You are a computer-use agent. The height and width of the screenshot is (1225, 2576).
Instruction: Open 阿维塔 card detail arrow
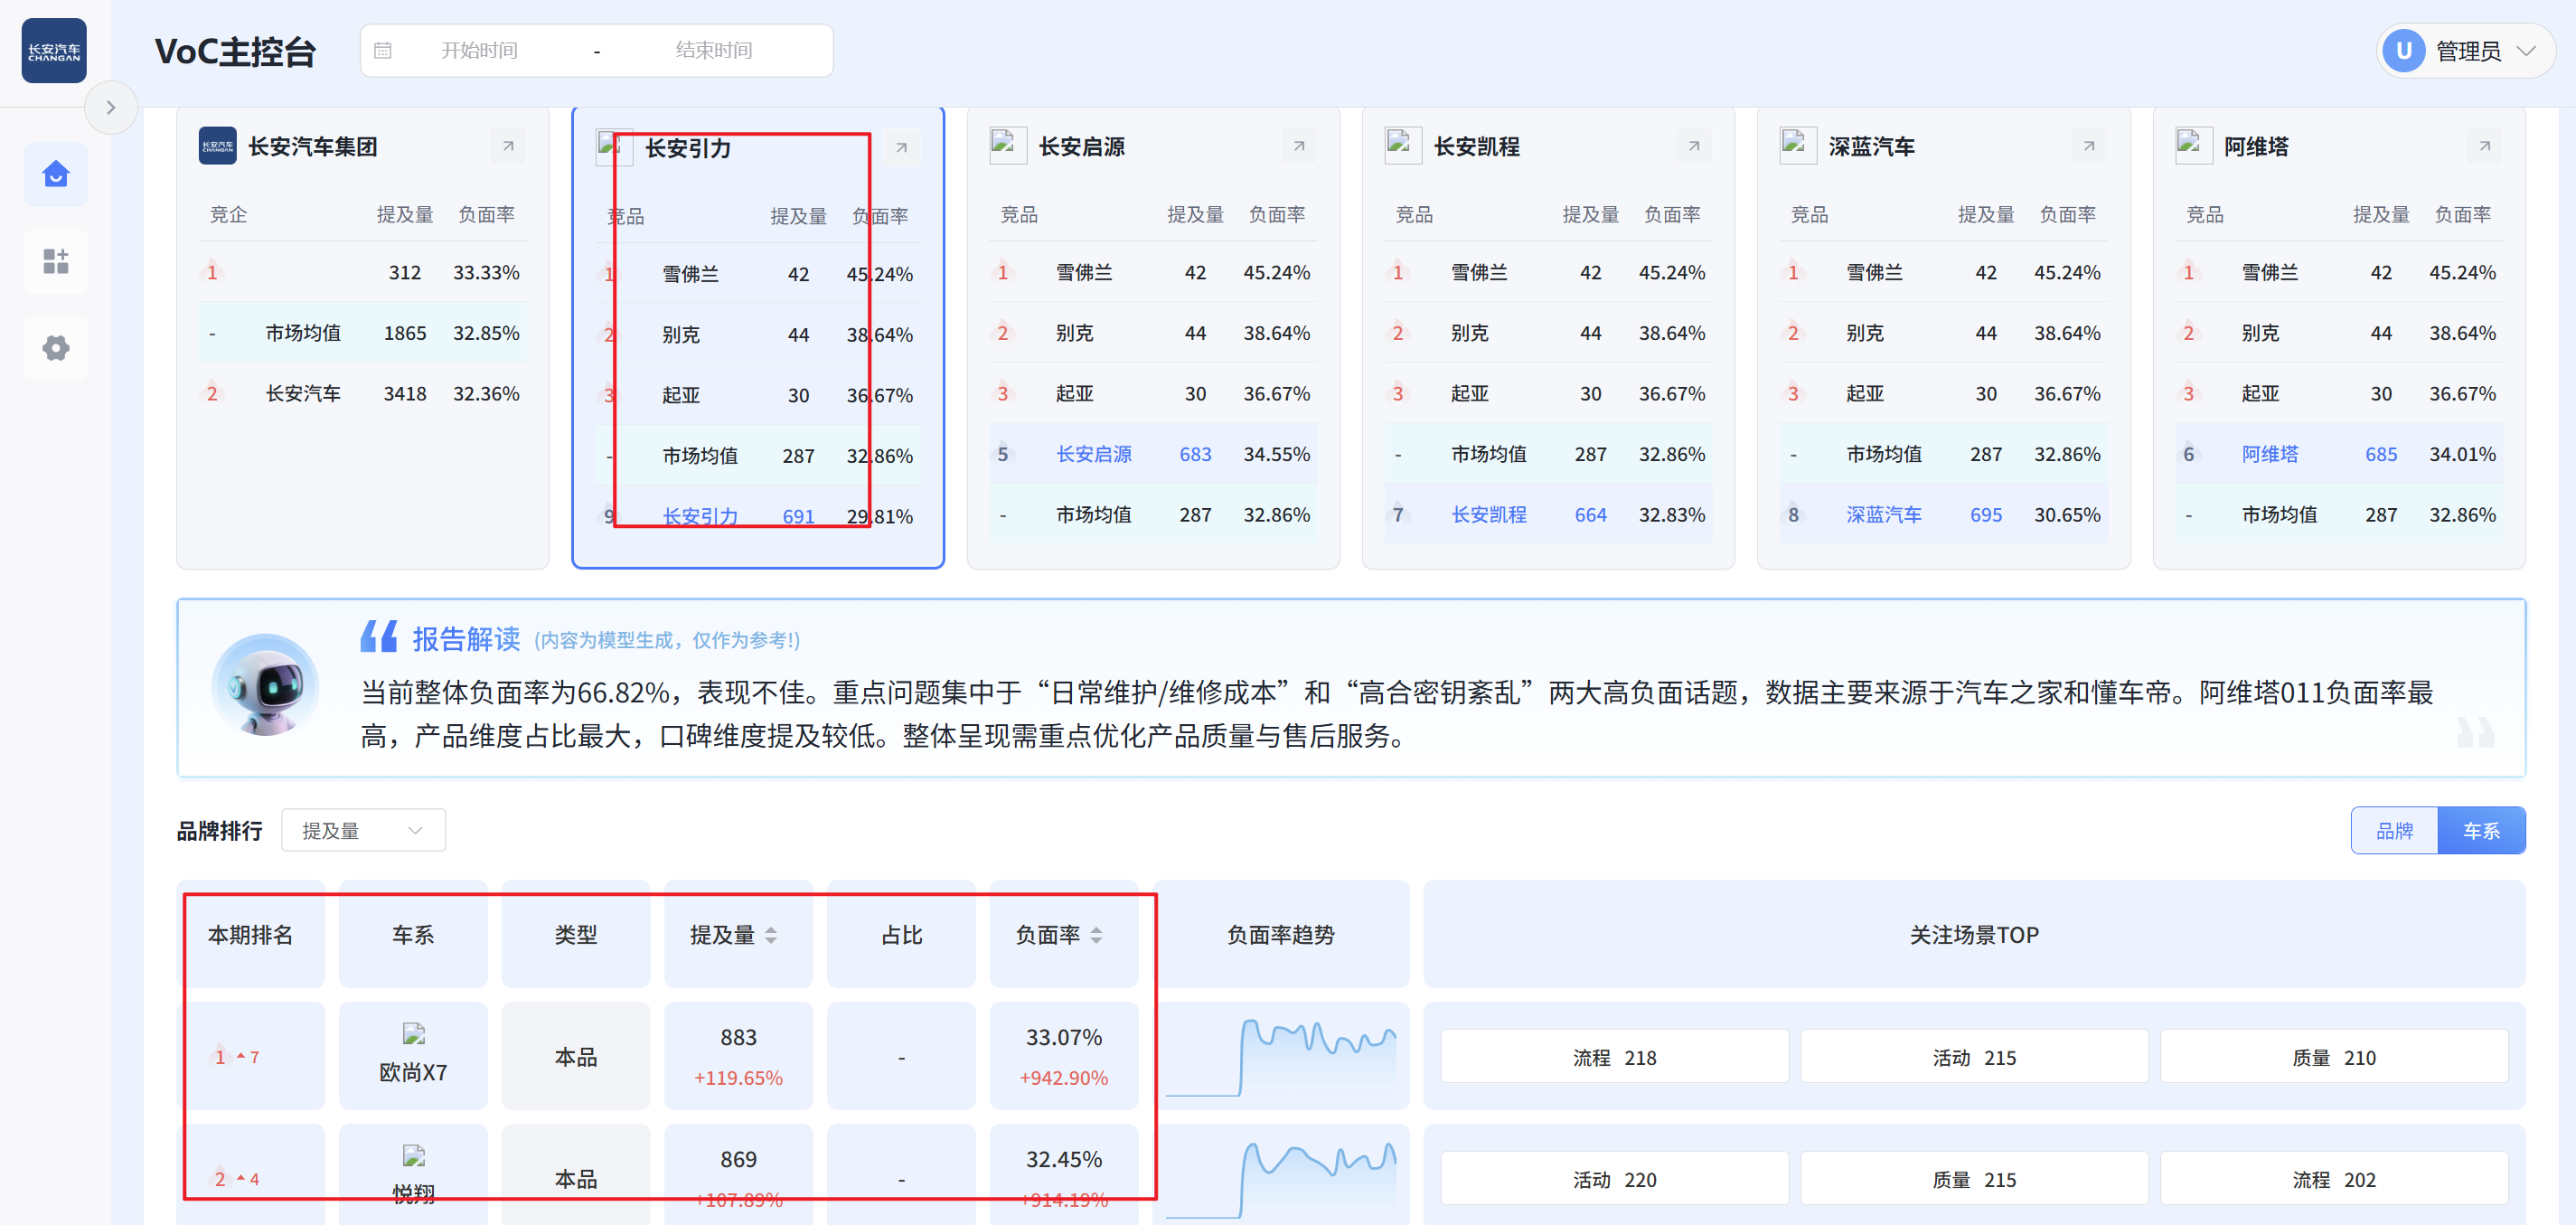pos(2484,146)
